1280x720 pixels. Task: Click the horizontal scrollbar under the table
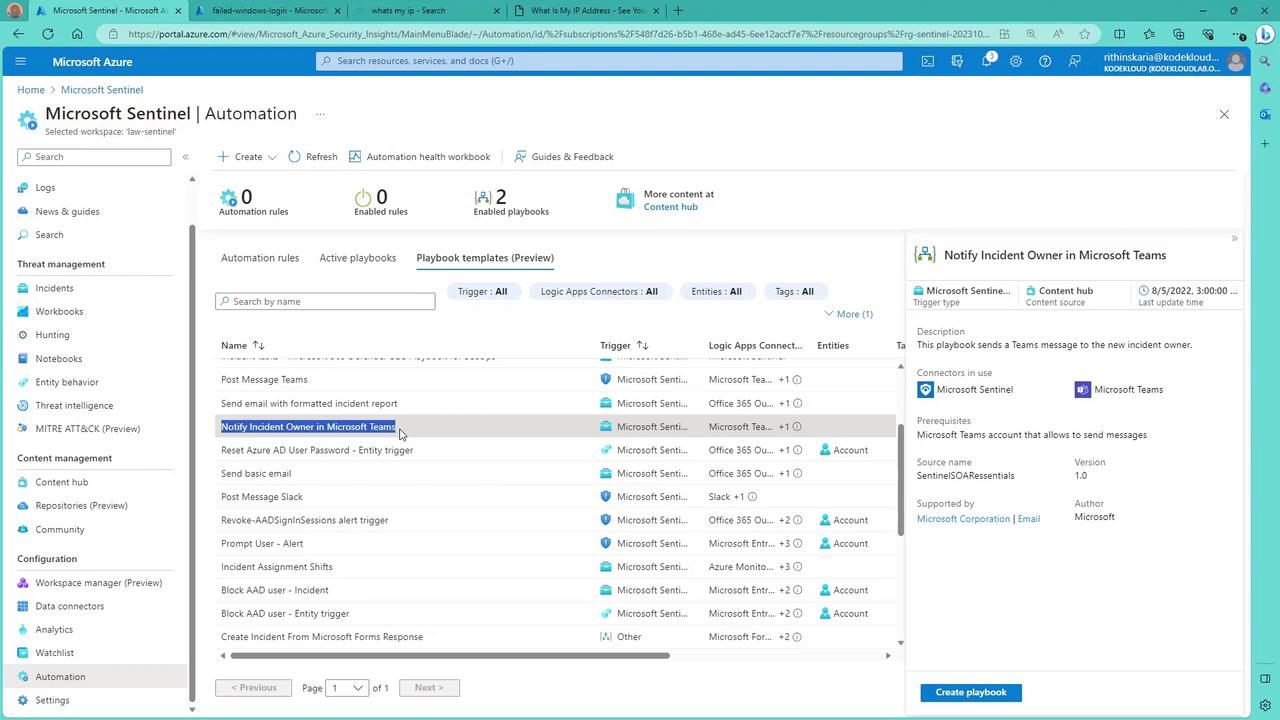[449, 656]
